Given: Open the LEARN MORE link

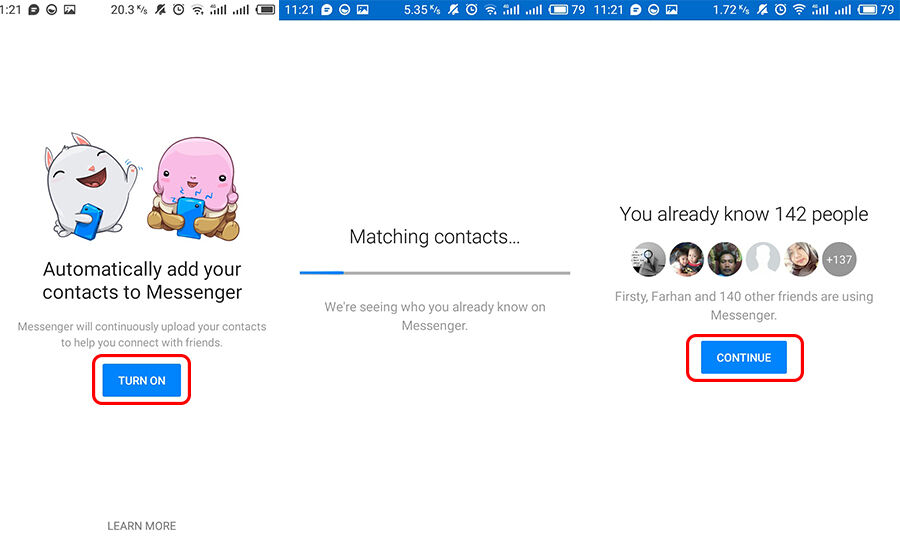Looking at the screenshot, I should 142,526.
